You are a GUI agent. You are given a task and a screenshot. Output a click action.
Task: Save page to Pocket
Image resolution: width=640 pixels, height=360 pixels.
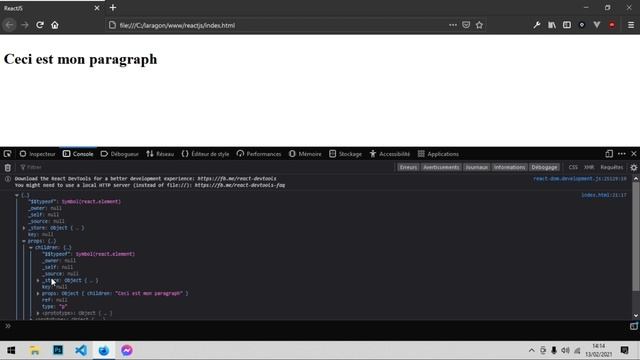click(466, 25)
